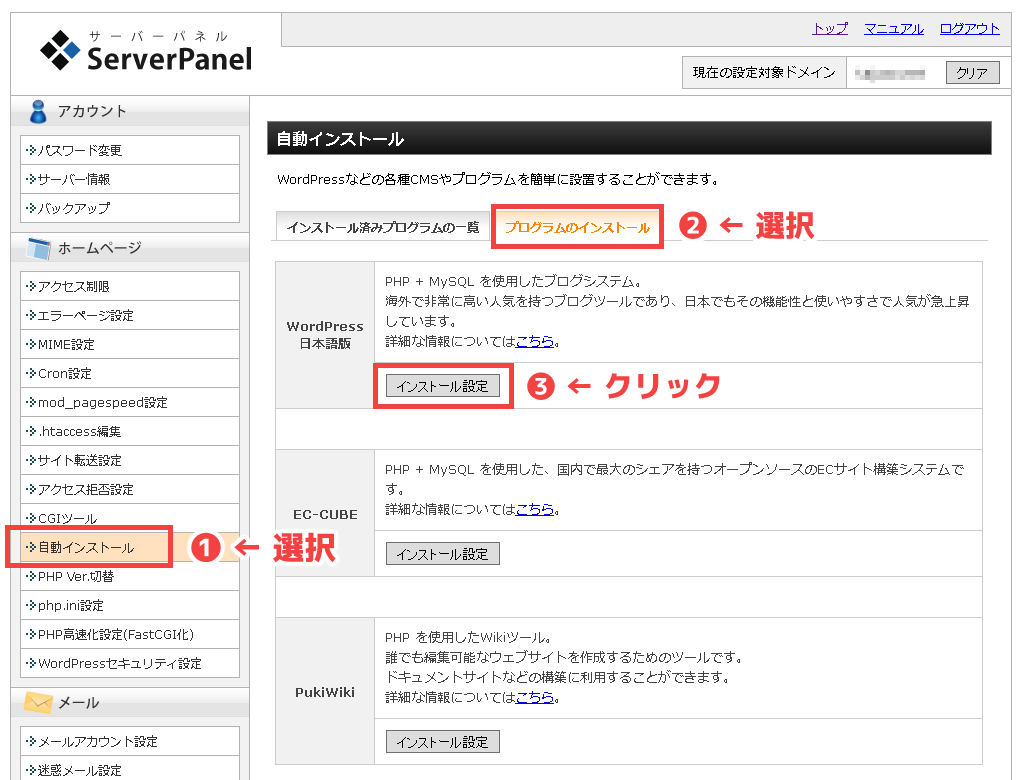Click インストール設定 for WordPress日本語版
The height and width of the screenshot is (780, 1025).
coord(443,386)
